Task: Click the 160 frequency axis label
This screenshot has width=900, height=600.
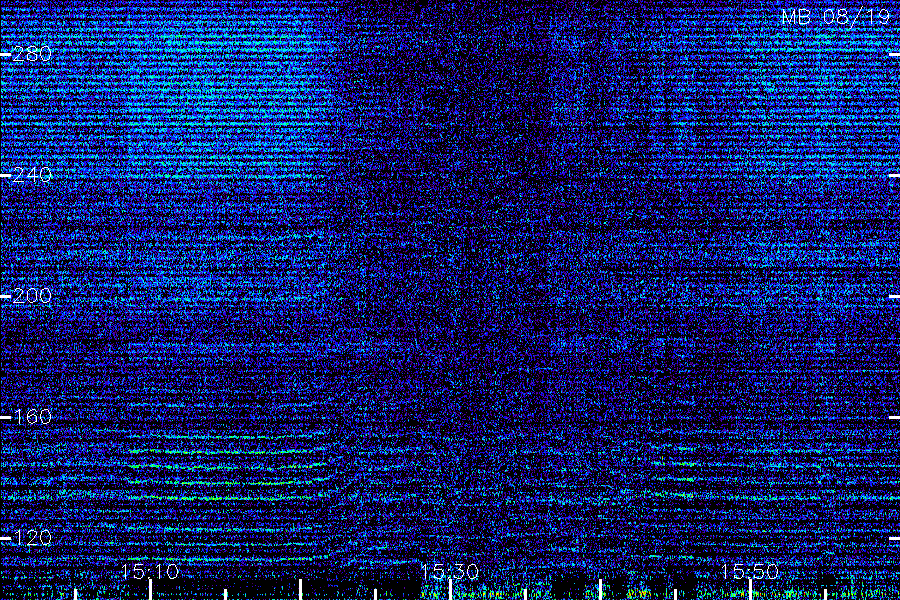Action: point(32,416)
